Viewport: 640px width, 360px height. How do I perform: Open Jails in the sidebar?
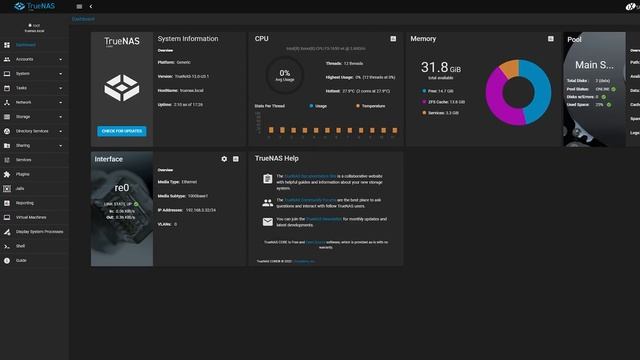pyautogui.click(x=34, y=189)
